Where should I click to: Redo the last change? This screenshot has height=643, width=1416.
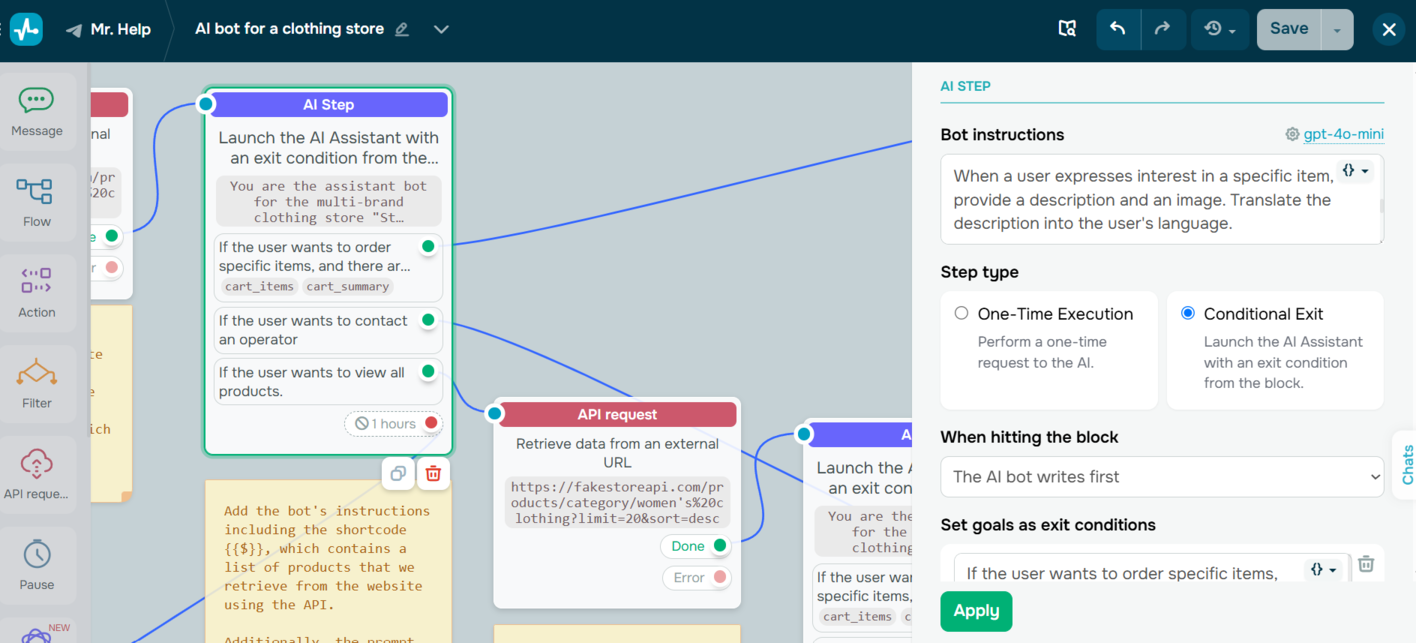coord(1163,29)
